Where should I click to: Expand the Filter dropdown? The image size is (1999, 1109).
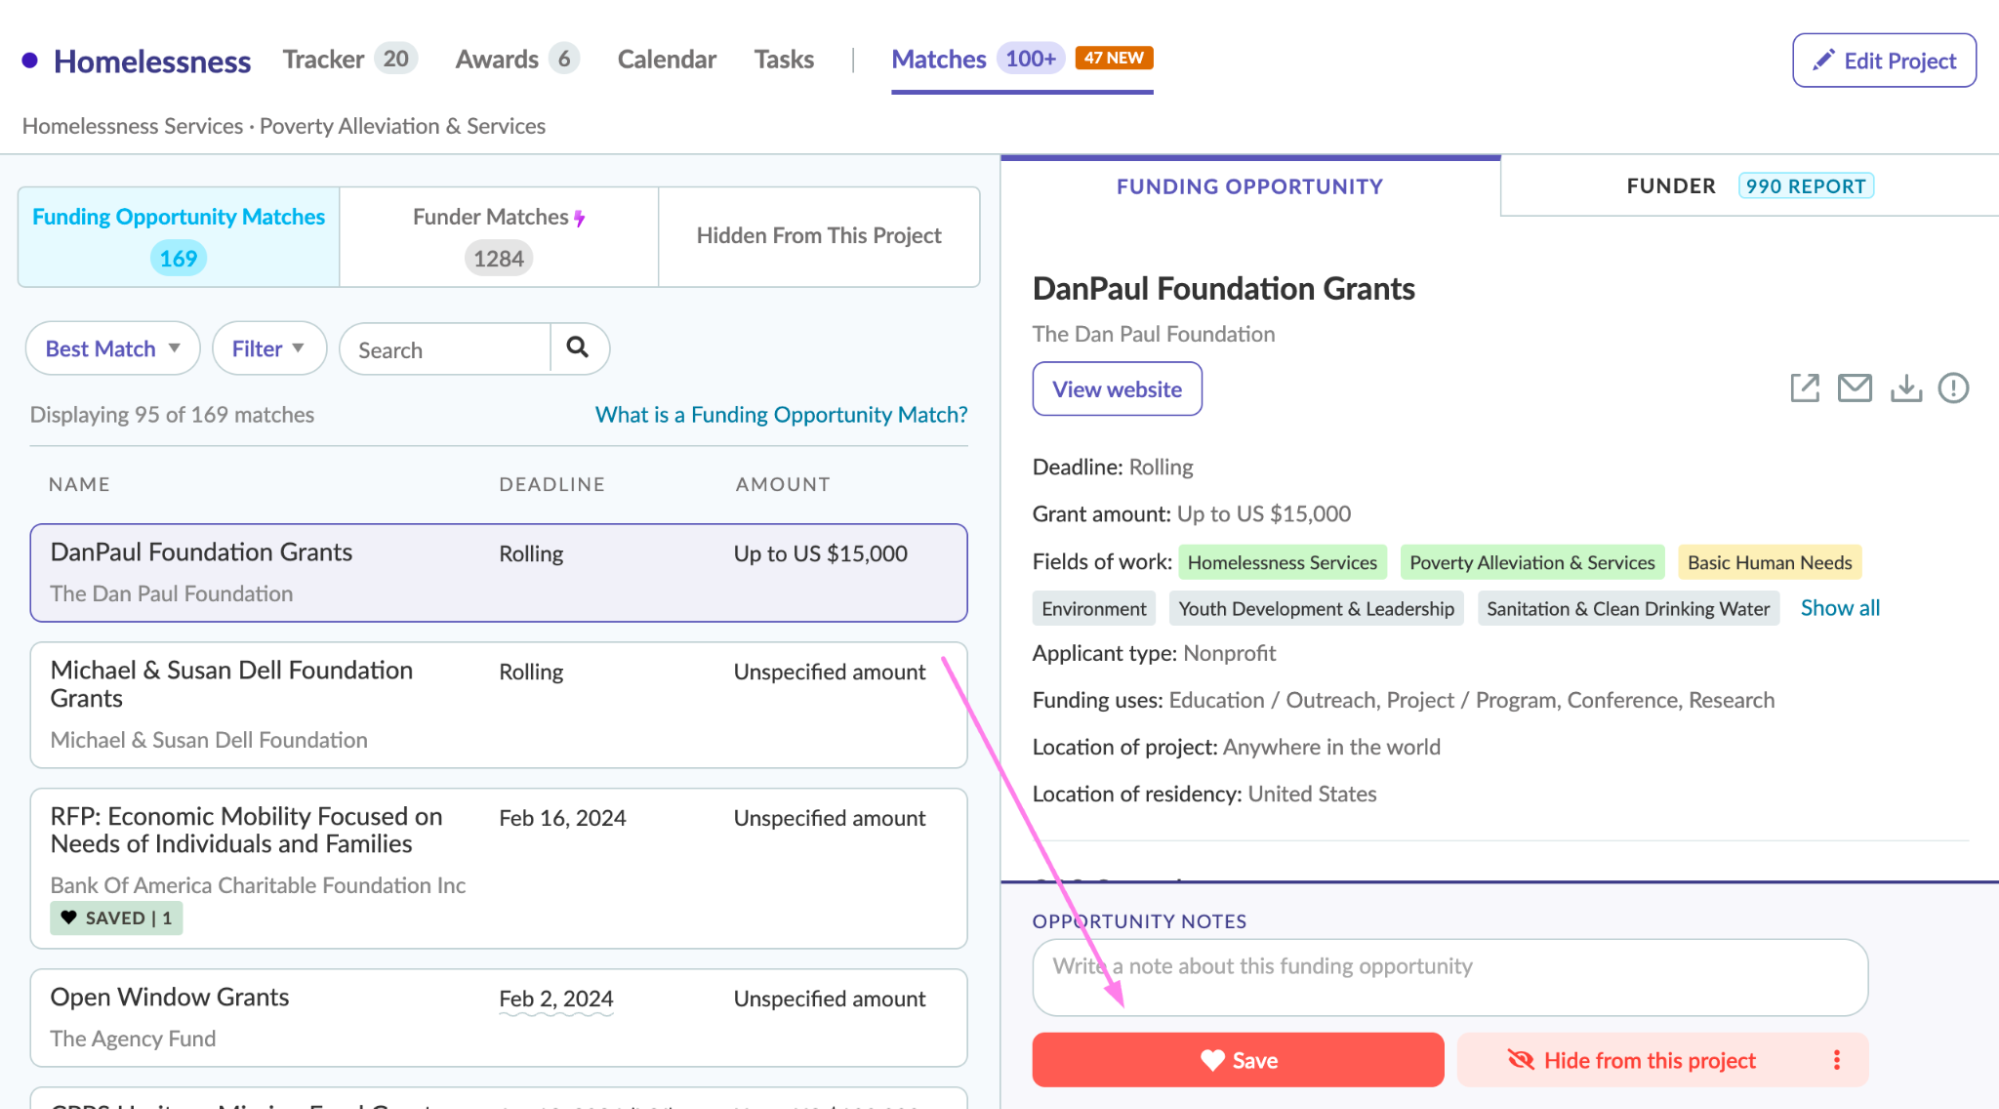point(268,349)
